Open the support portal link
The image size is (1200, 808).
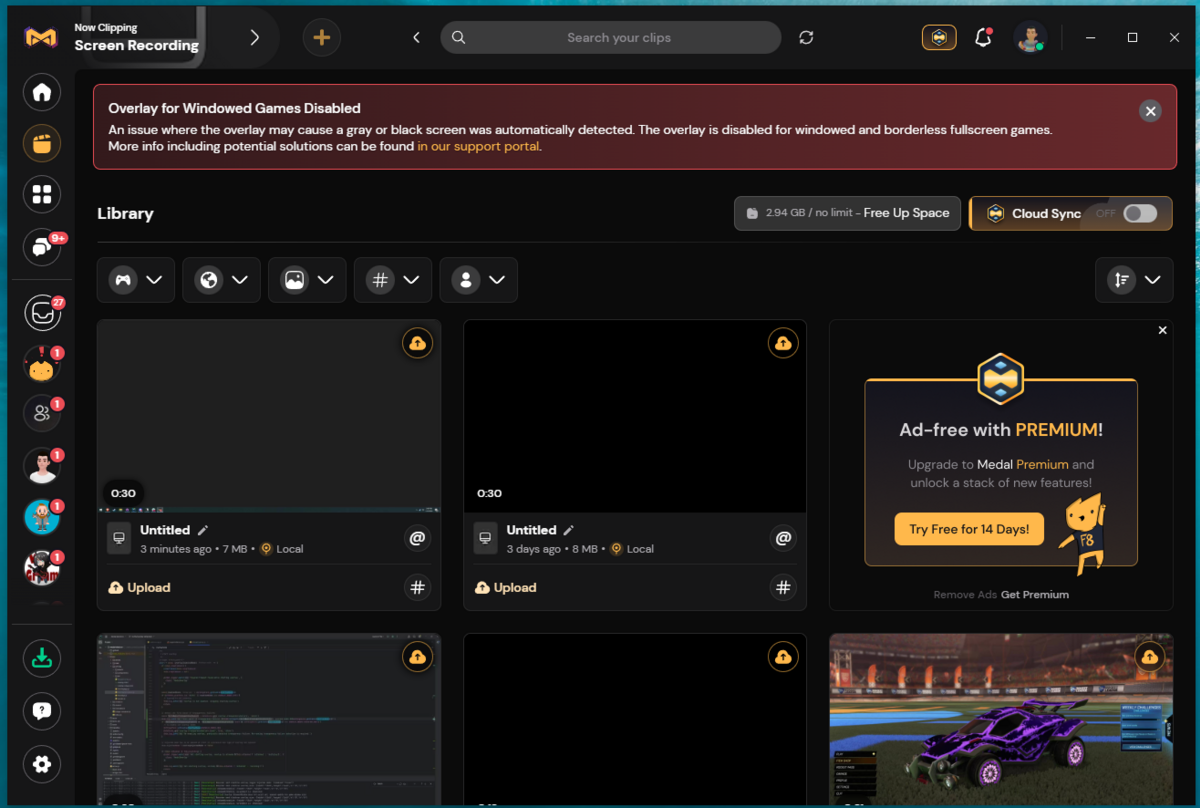coord(478,146)
